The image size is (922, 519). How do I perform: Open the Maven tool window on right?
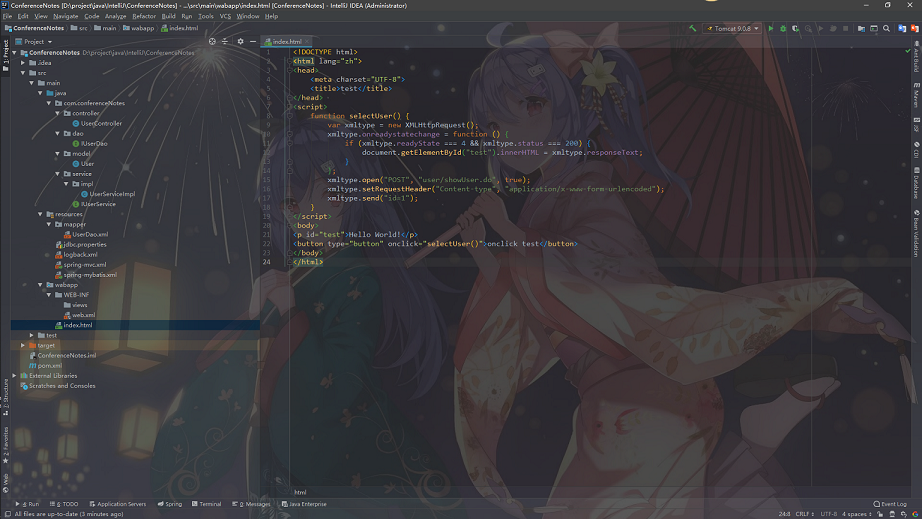click(x=916, y=95)
